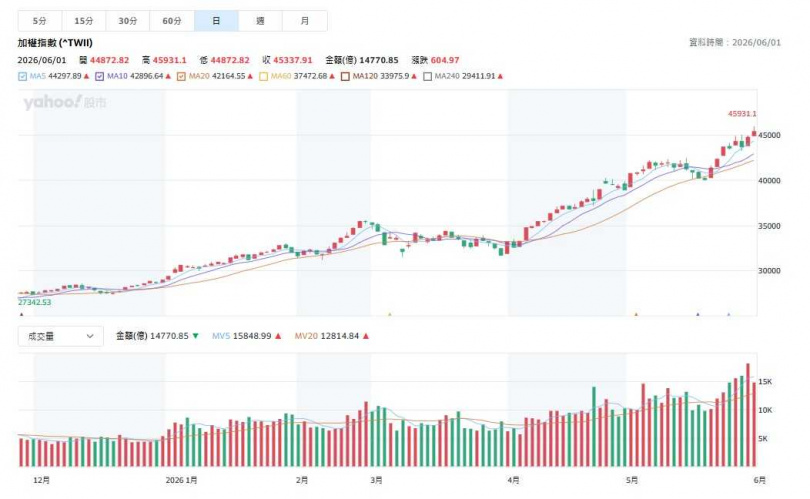Choose the 60分 interval tab
This screenshot has width=810, height=499.
[172, 21]
